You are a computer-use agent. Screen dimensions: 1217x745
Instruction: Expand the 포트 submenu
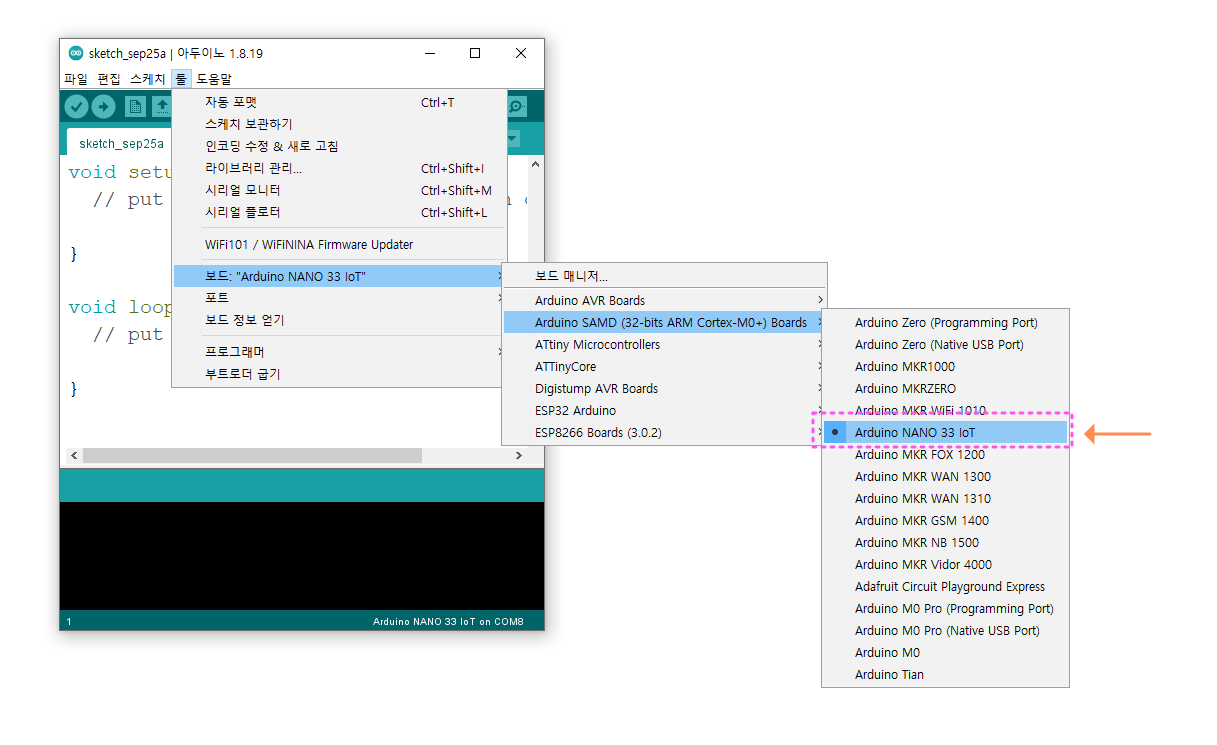(x=340, y=298)
